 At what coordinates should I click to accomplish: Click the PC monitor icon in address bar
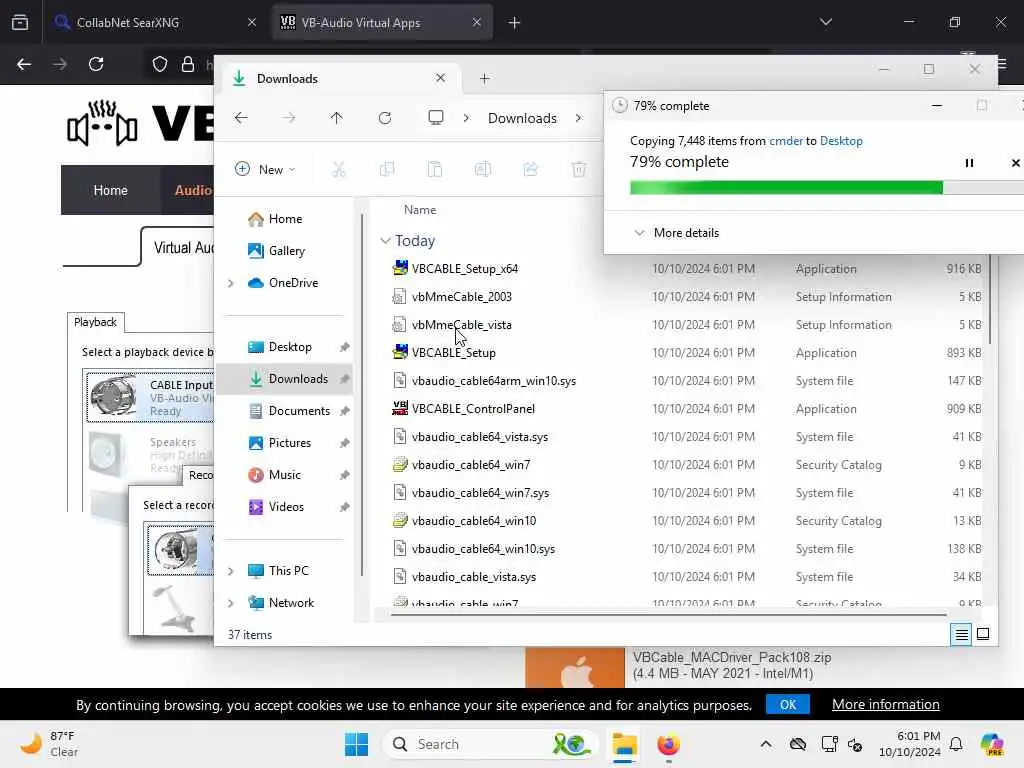436,118
